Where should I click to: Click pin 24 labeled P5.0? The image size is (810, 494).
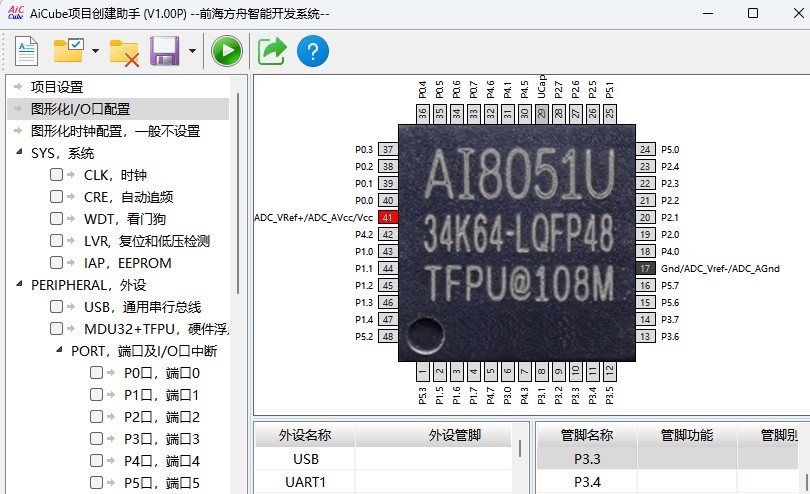645,149
